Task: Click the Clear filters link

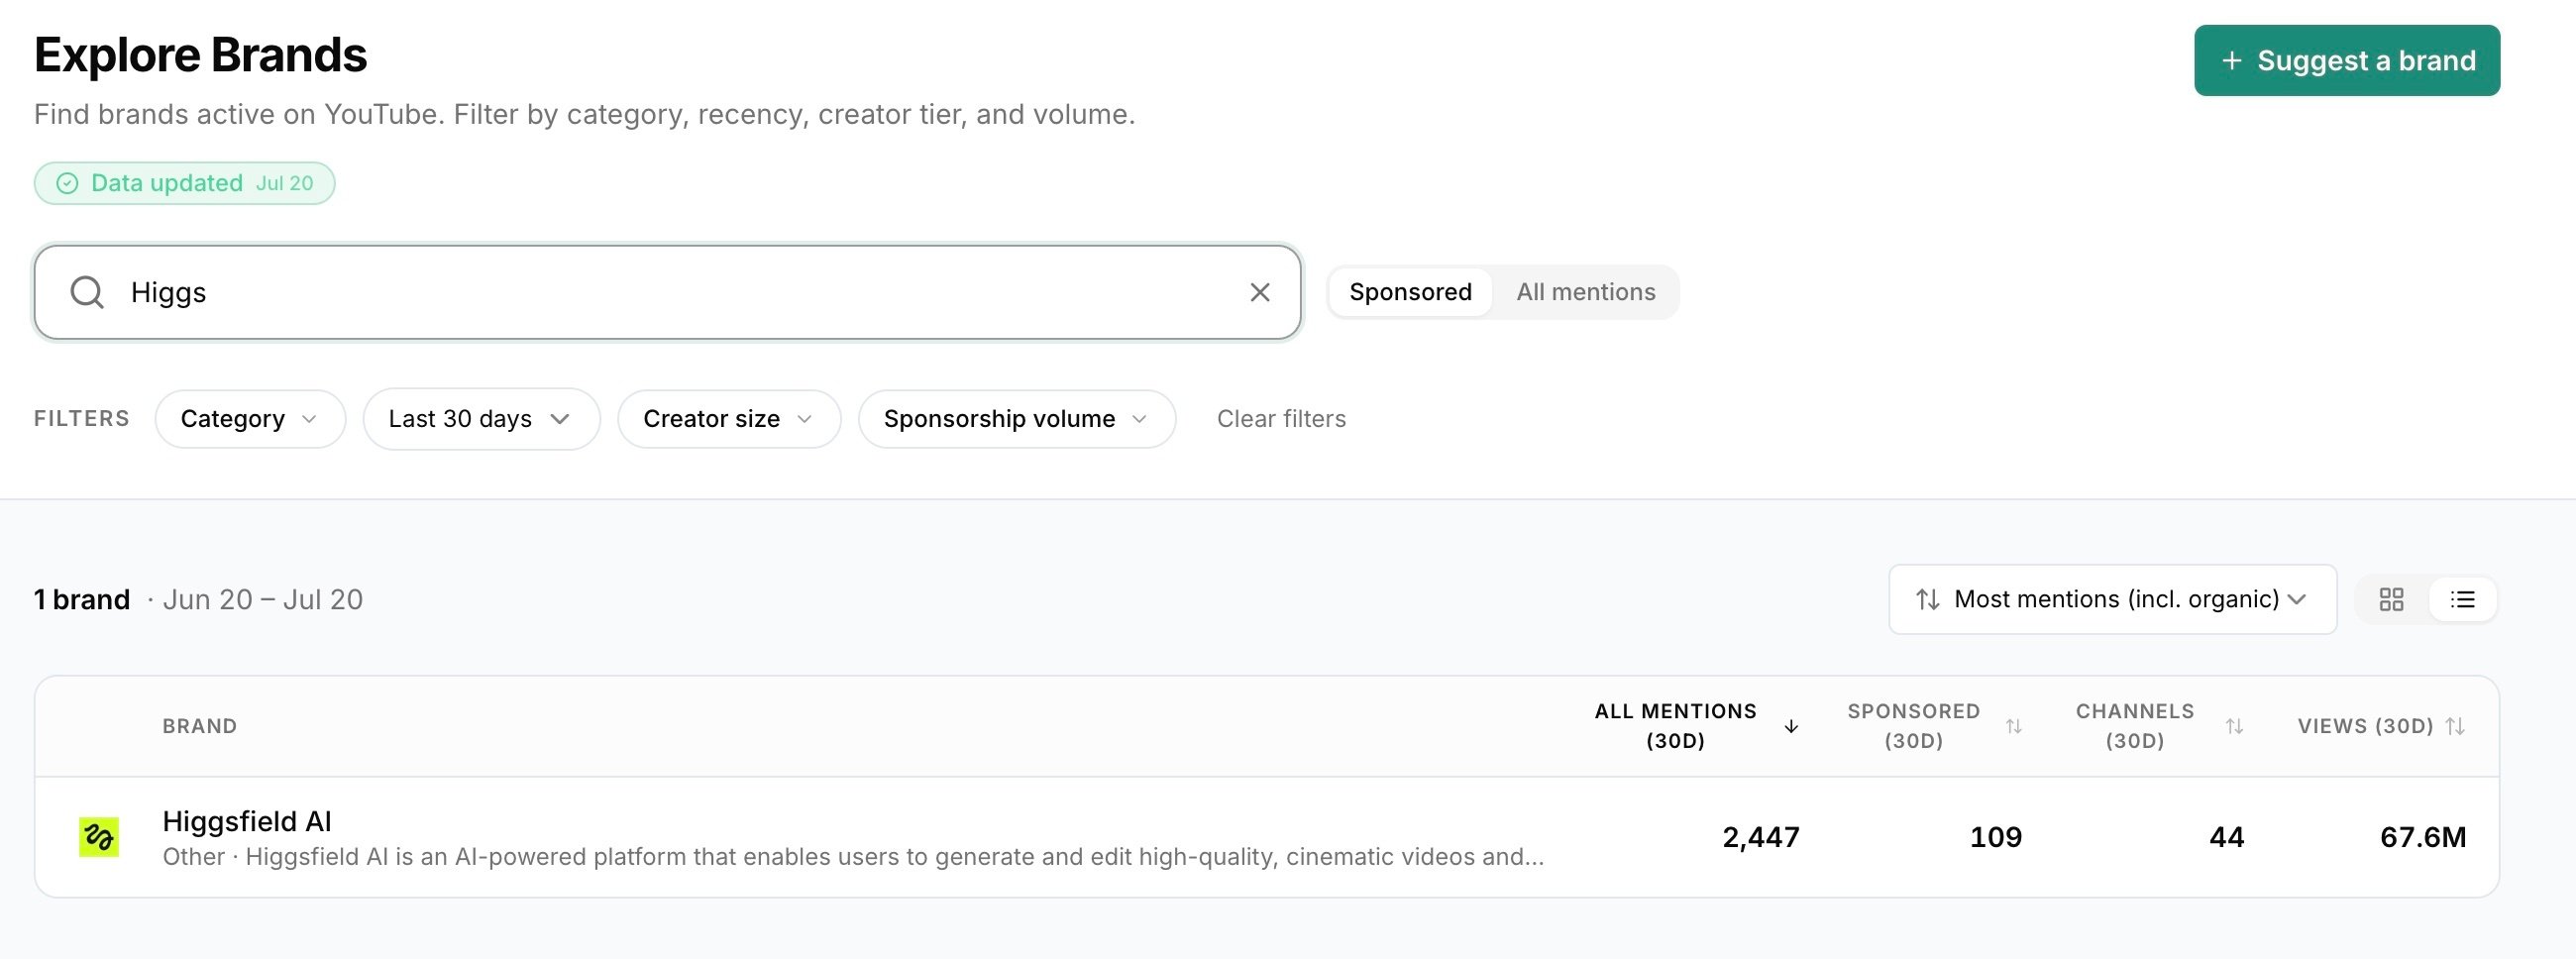Action: click(1281, 419)
